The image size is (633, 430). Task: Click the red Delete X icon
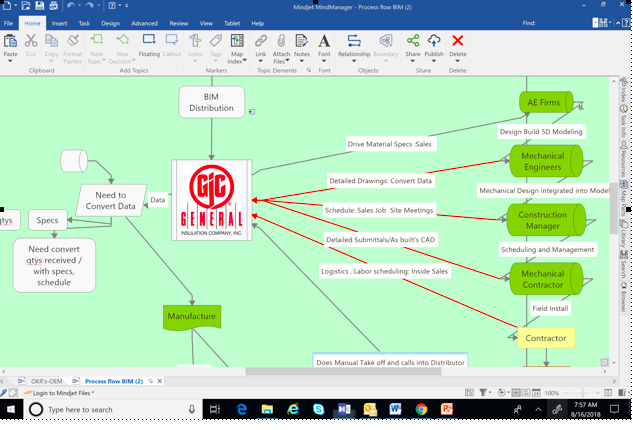[458, 41]
